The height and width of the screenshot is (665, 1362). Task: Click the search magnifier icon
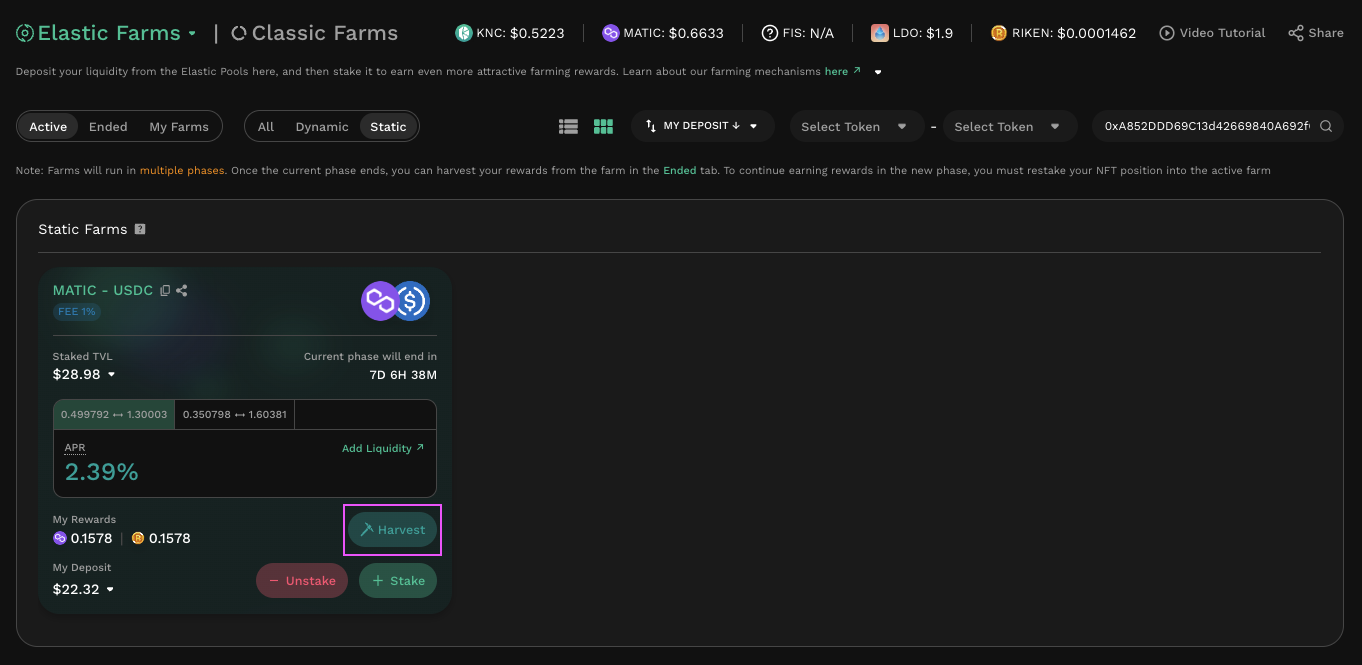pyautogui.click(x=1326, y=126)
